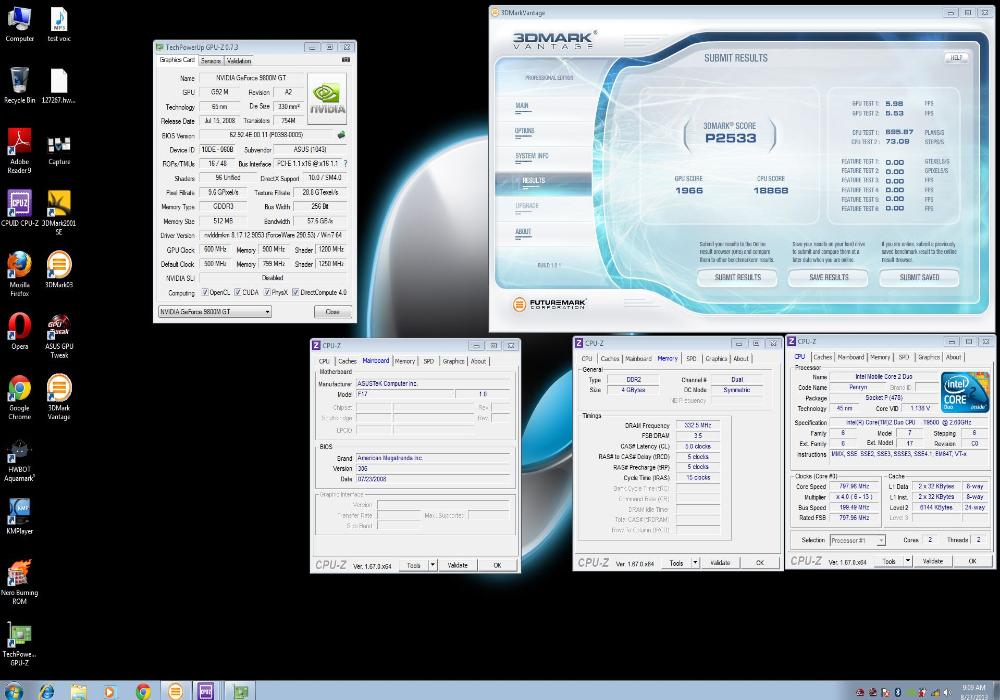Click Submit Saved button in 3DMark
This screenshot has width=1000, height=700.
(x=919, y=277)
